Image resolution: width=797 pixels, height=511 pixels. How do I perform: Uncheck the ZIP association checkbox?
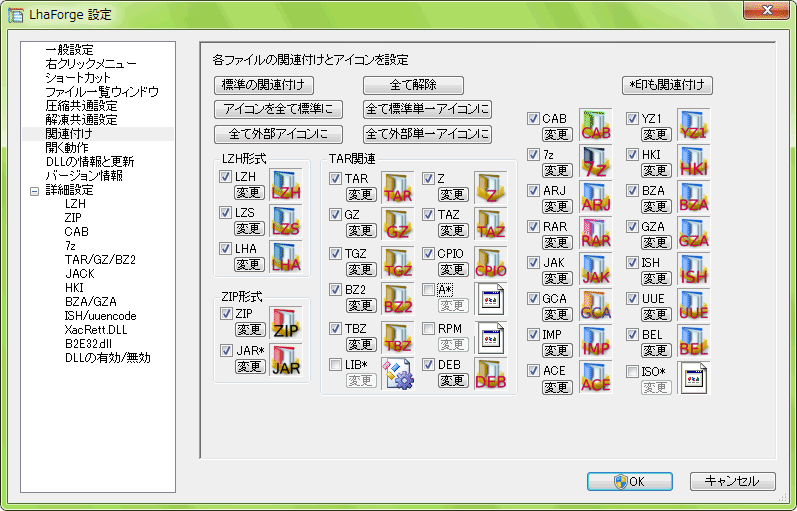coord(226,313)
